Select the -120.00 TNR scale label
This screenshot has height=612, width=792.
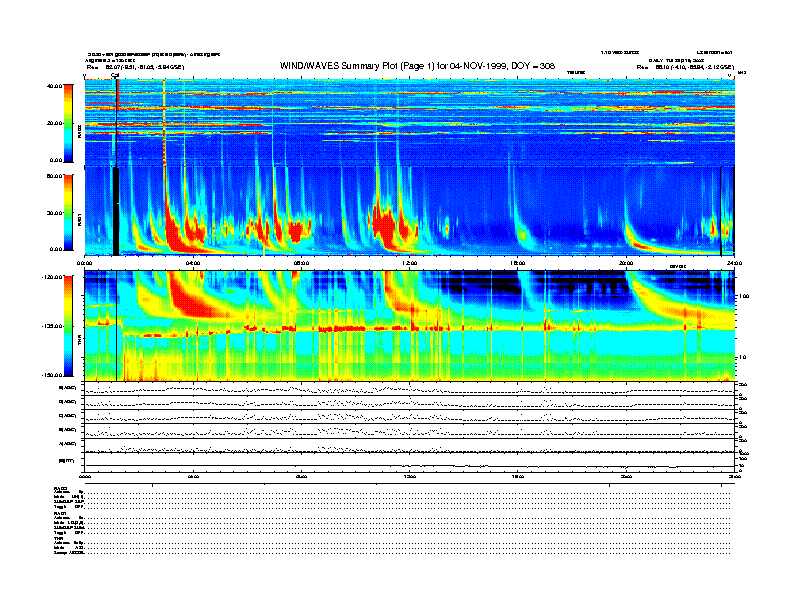click(x=53, y=277)
